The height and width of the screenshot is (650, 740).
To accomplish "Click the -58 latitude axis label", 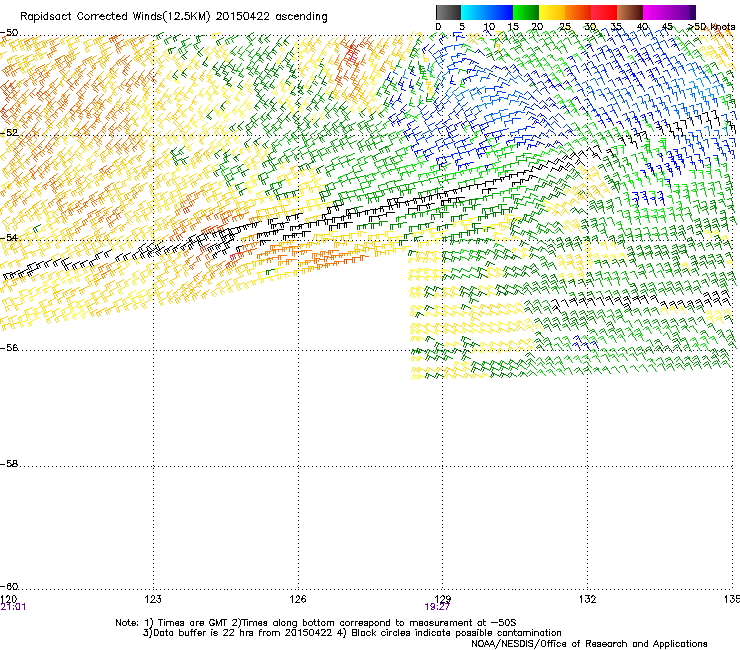I will pos(10,464).
